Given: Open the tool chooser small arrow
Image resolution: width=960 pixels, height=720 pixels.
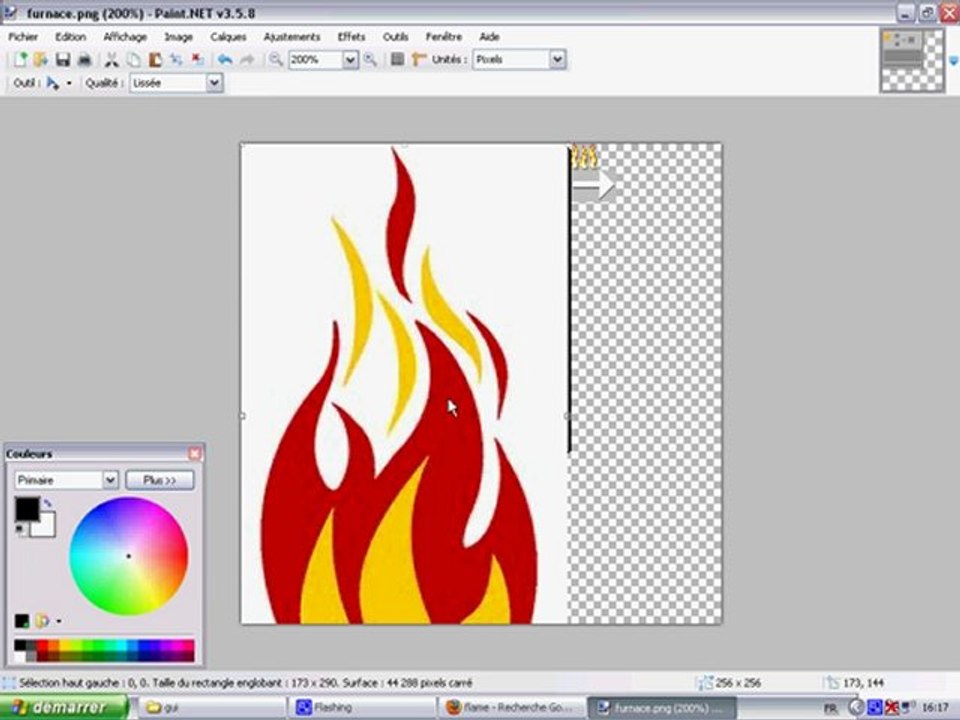Looking at the screenshot, I should (x=69, y=83).
